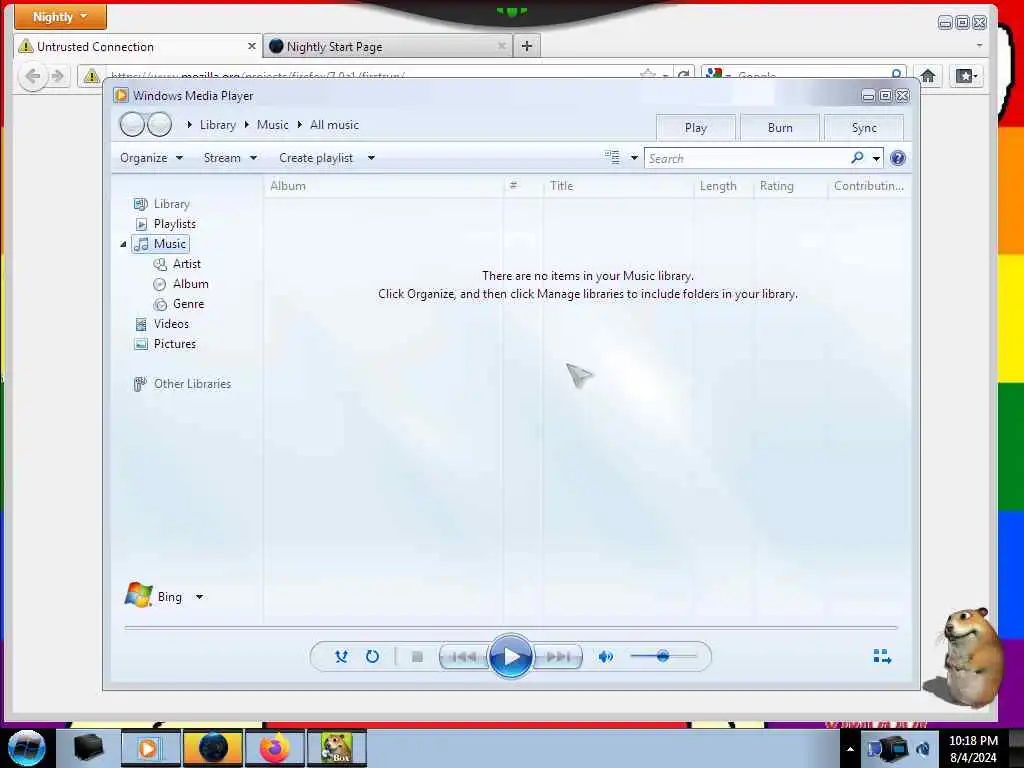The image size is (1024, 768).
Task: Select Library in the navigation pane
Action: [x=171, y=204]
